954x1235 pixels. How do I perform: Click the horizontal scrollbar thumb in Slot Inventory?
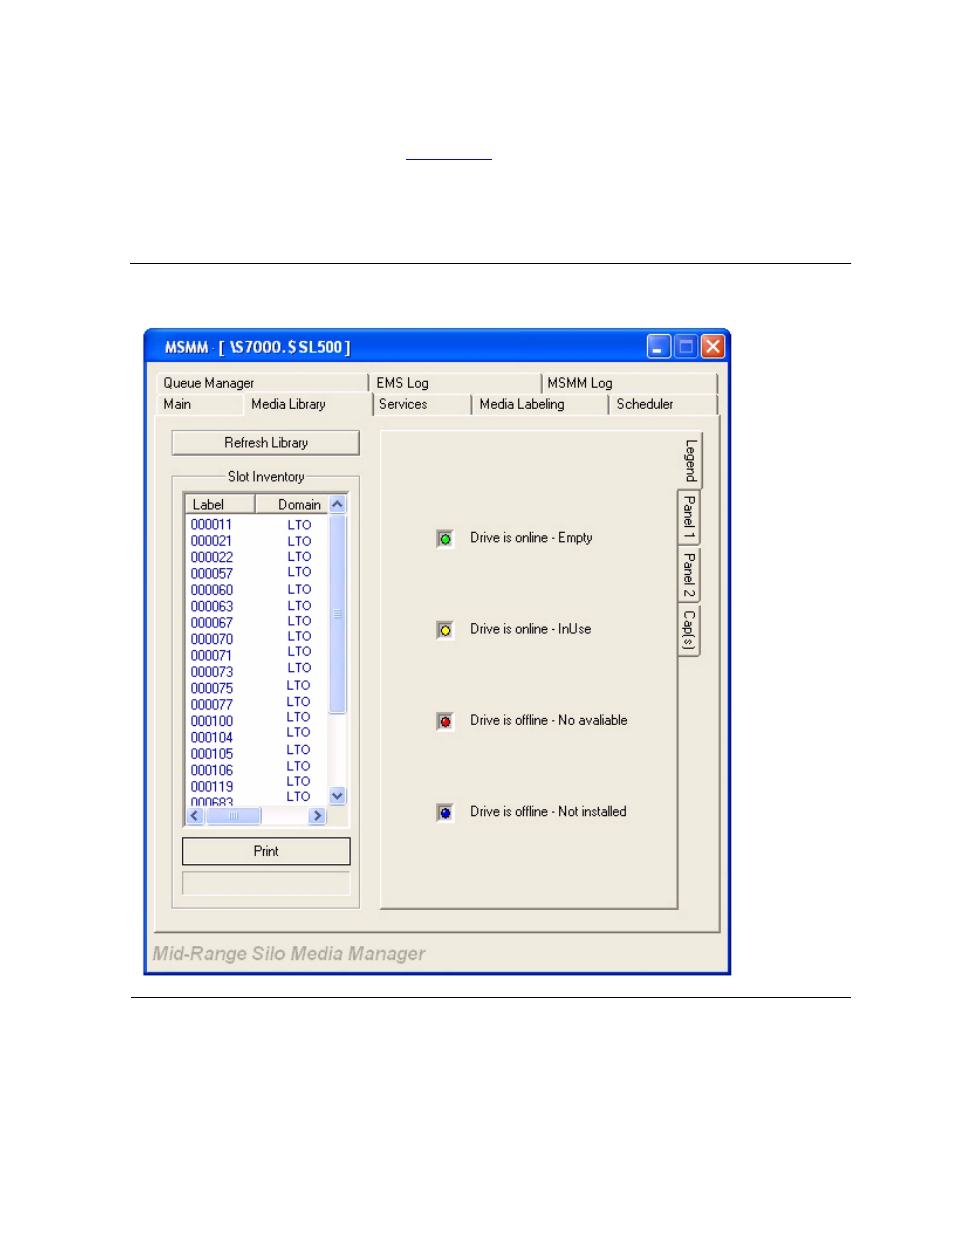coord(233,816)
